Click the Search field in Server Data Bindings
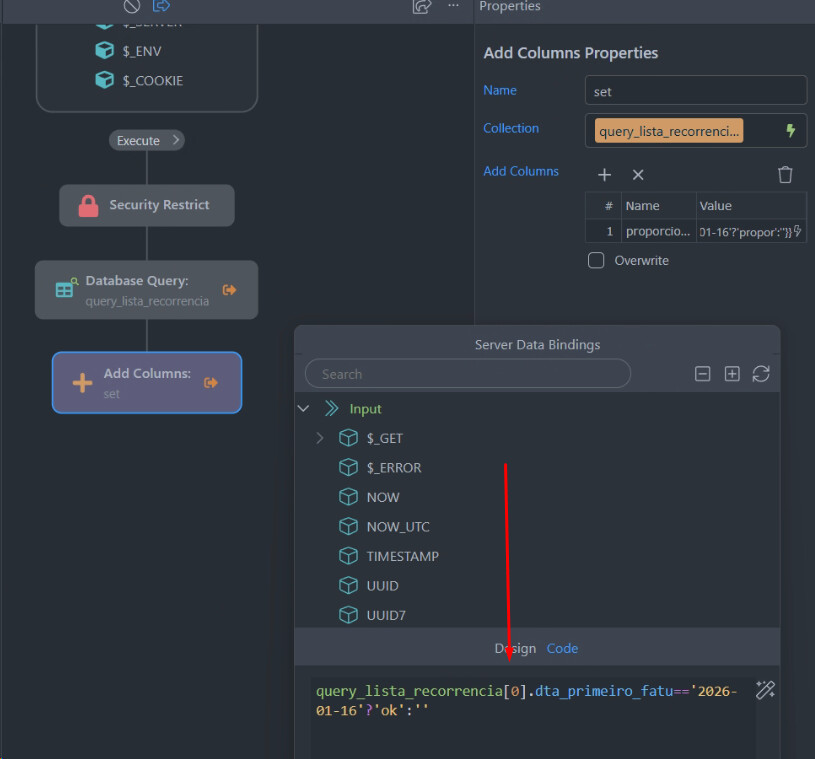The width and height of the screenshot is (815, 759). [467, 374]
